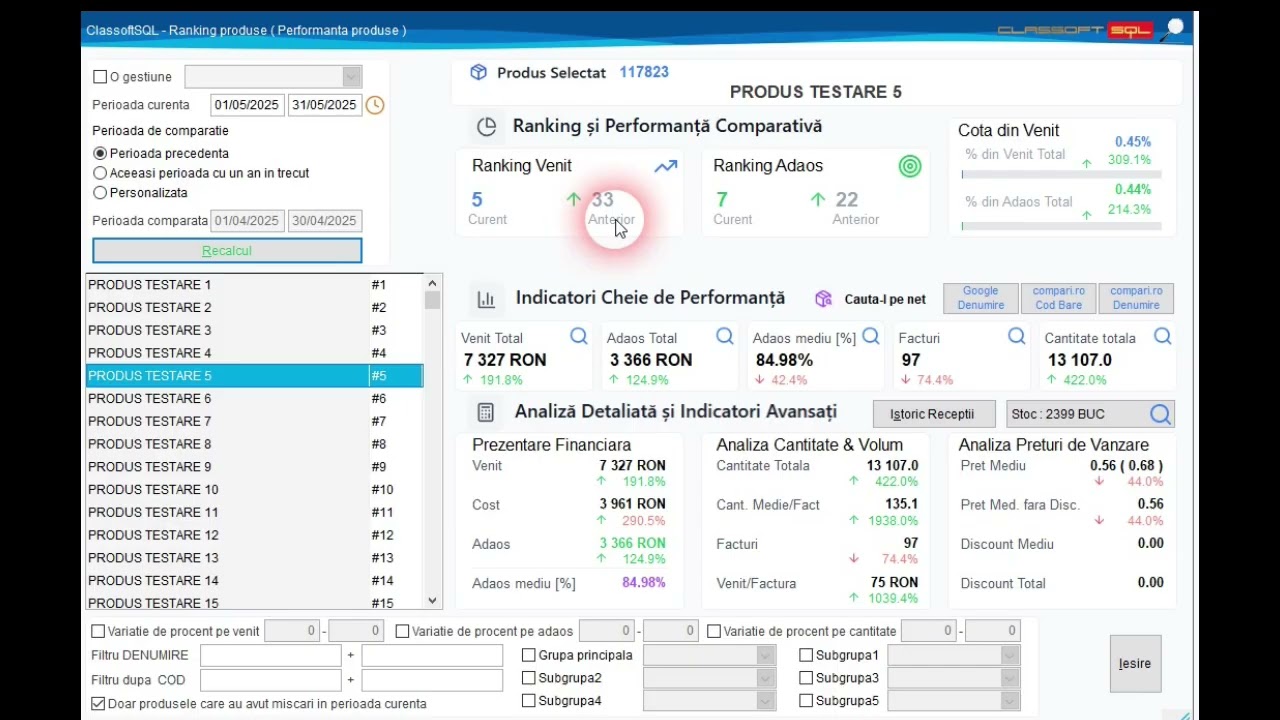This screenshot has width=1280, height=720.
Task: Select PRODUS TESTARE 1 in the list
Action: (254, 285)
